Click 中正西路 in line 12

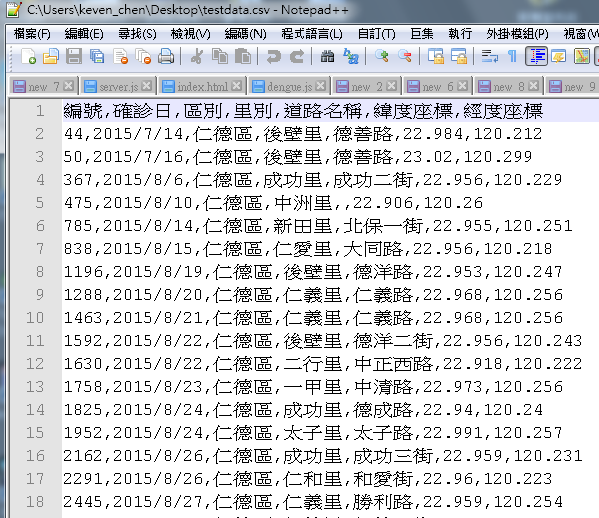click(x=393, y=364)
